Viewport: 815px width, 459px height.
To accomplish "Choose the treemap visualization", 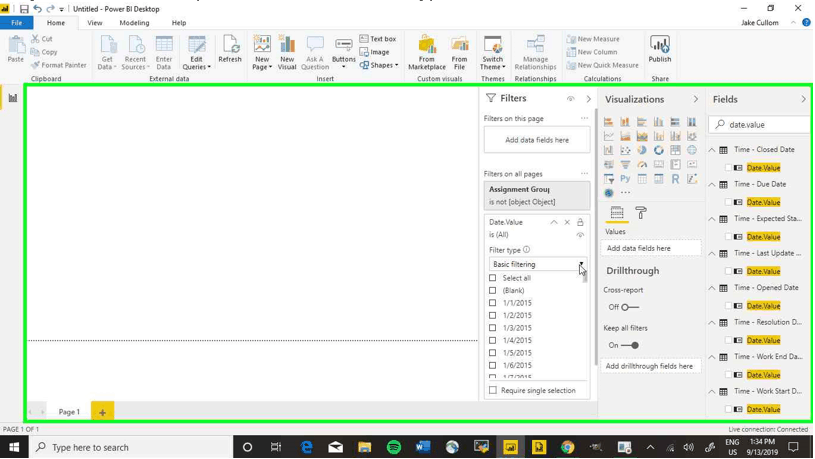I will point(675,150).
